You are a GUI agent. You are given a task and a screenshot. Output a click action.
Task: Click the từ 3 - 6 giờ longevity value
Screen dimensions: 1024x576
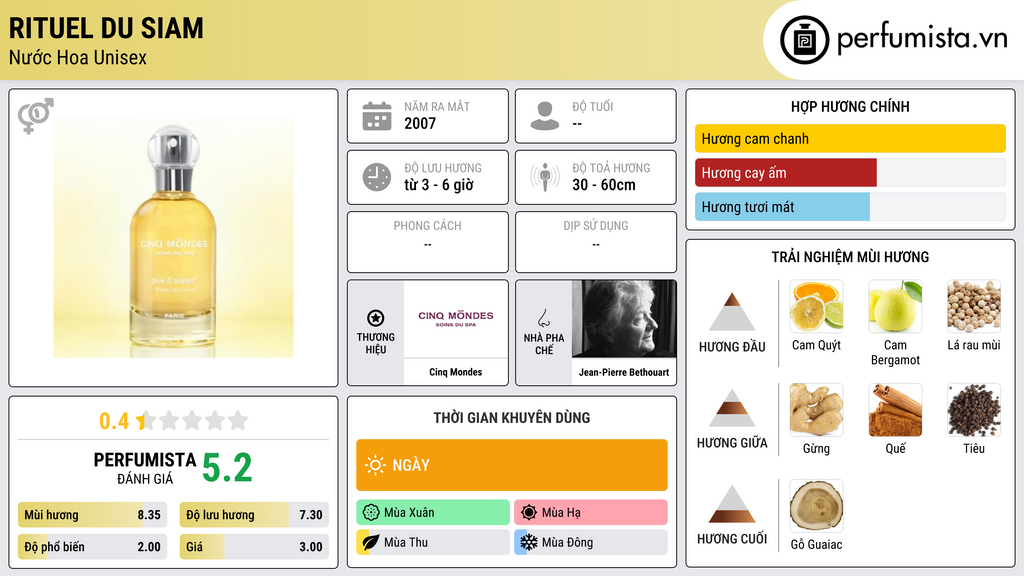[439, 185]
